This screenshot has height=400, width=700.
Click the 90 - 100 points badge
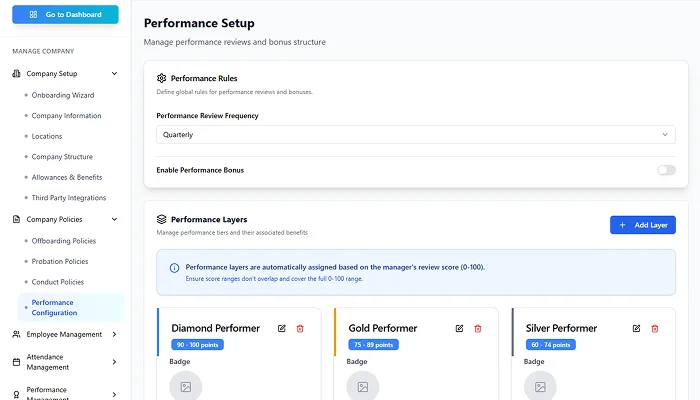[x=203, y=345]
